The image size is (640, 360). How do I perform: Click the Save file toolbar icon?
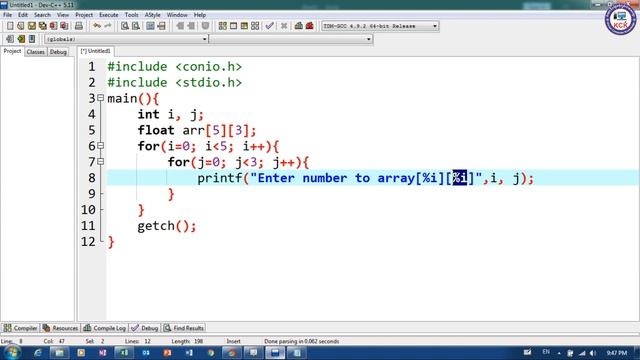point(32,26)
